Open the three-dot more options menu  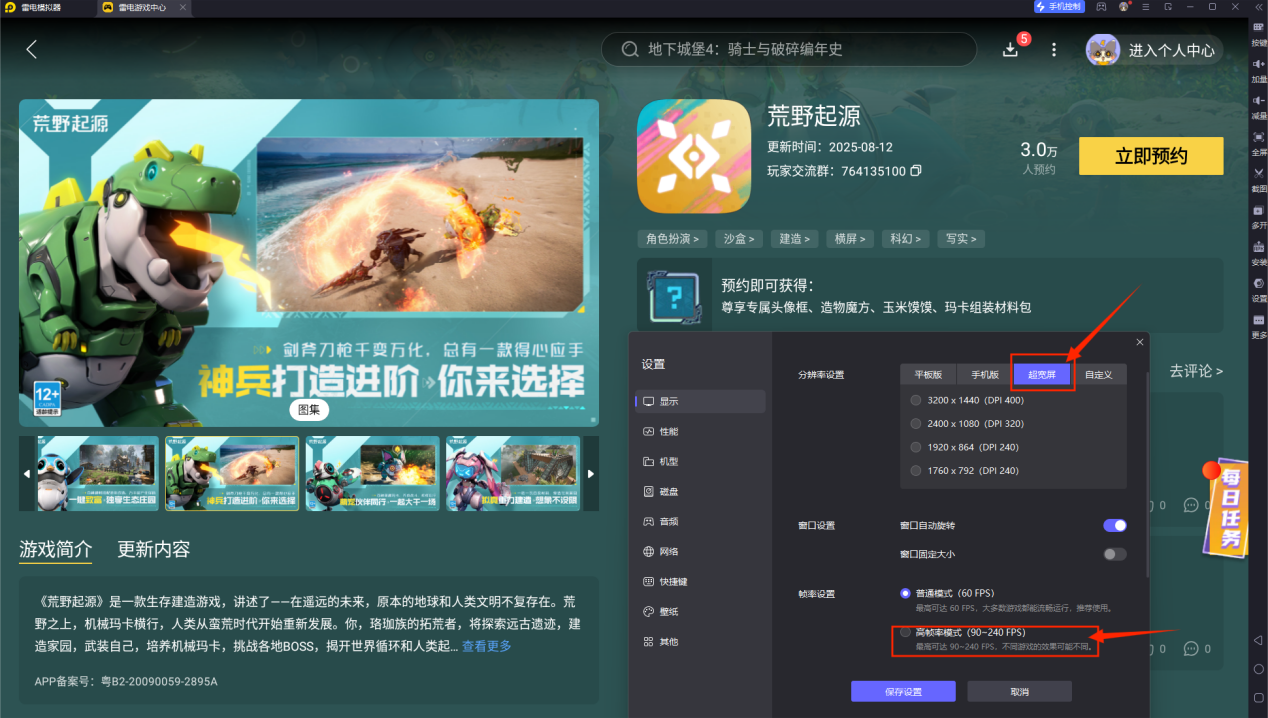click(1053, 49)
